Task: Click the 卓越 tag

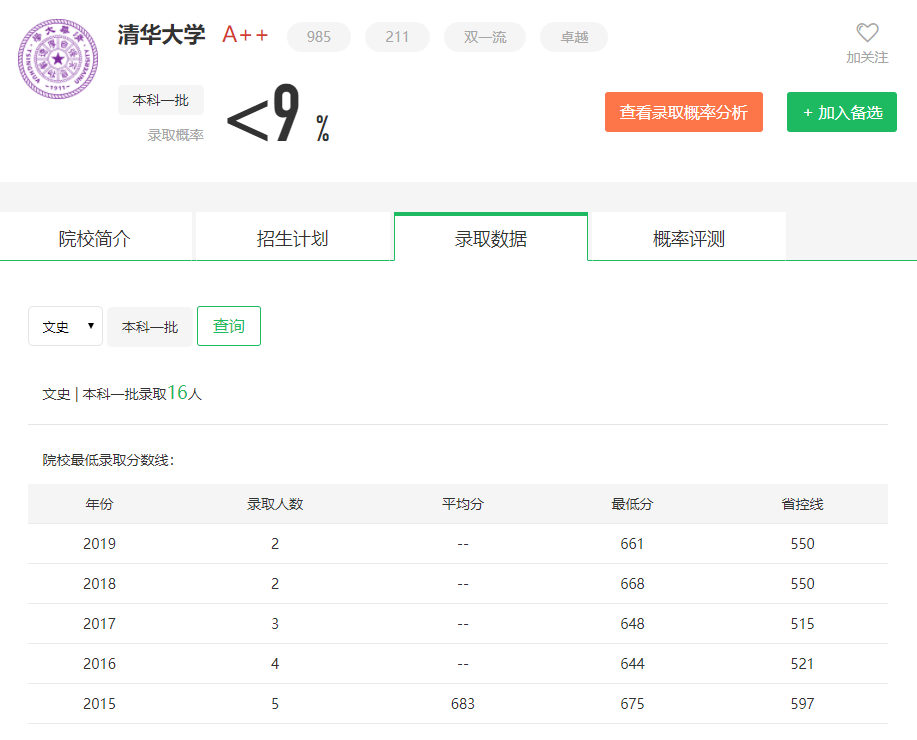Action: [574, 37]
